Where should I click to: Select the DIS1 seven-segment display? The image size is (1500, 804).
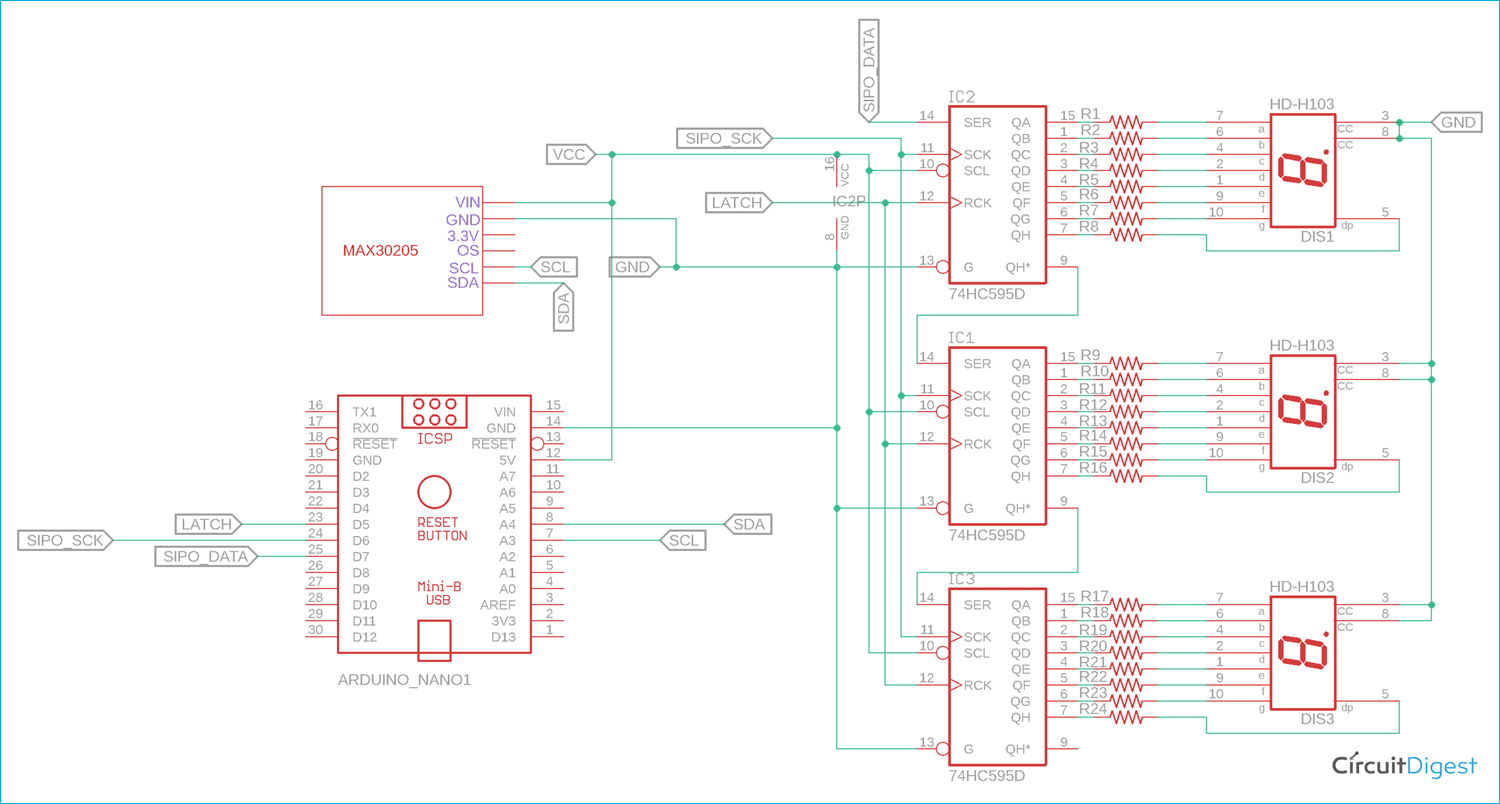(1302, 170)
